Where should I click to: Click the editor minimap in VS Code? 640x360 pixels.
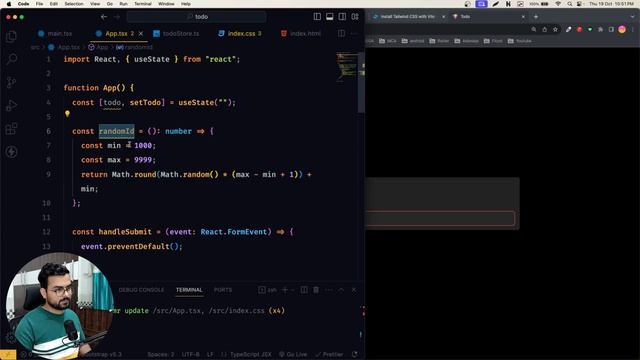coord(346,67)
